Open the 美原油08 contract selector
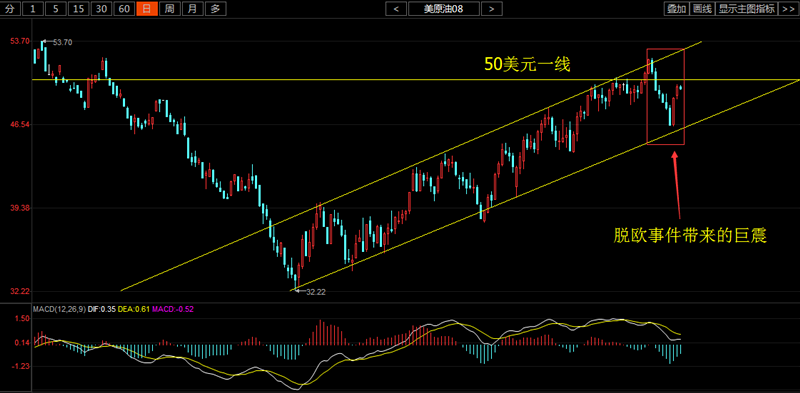 point(444,8)
